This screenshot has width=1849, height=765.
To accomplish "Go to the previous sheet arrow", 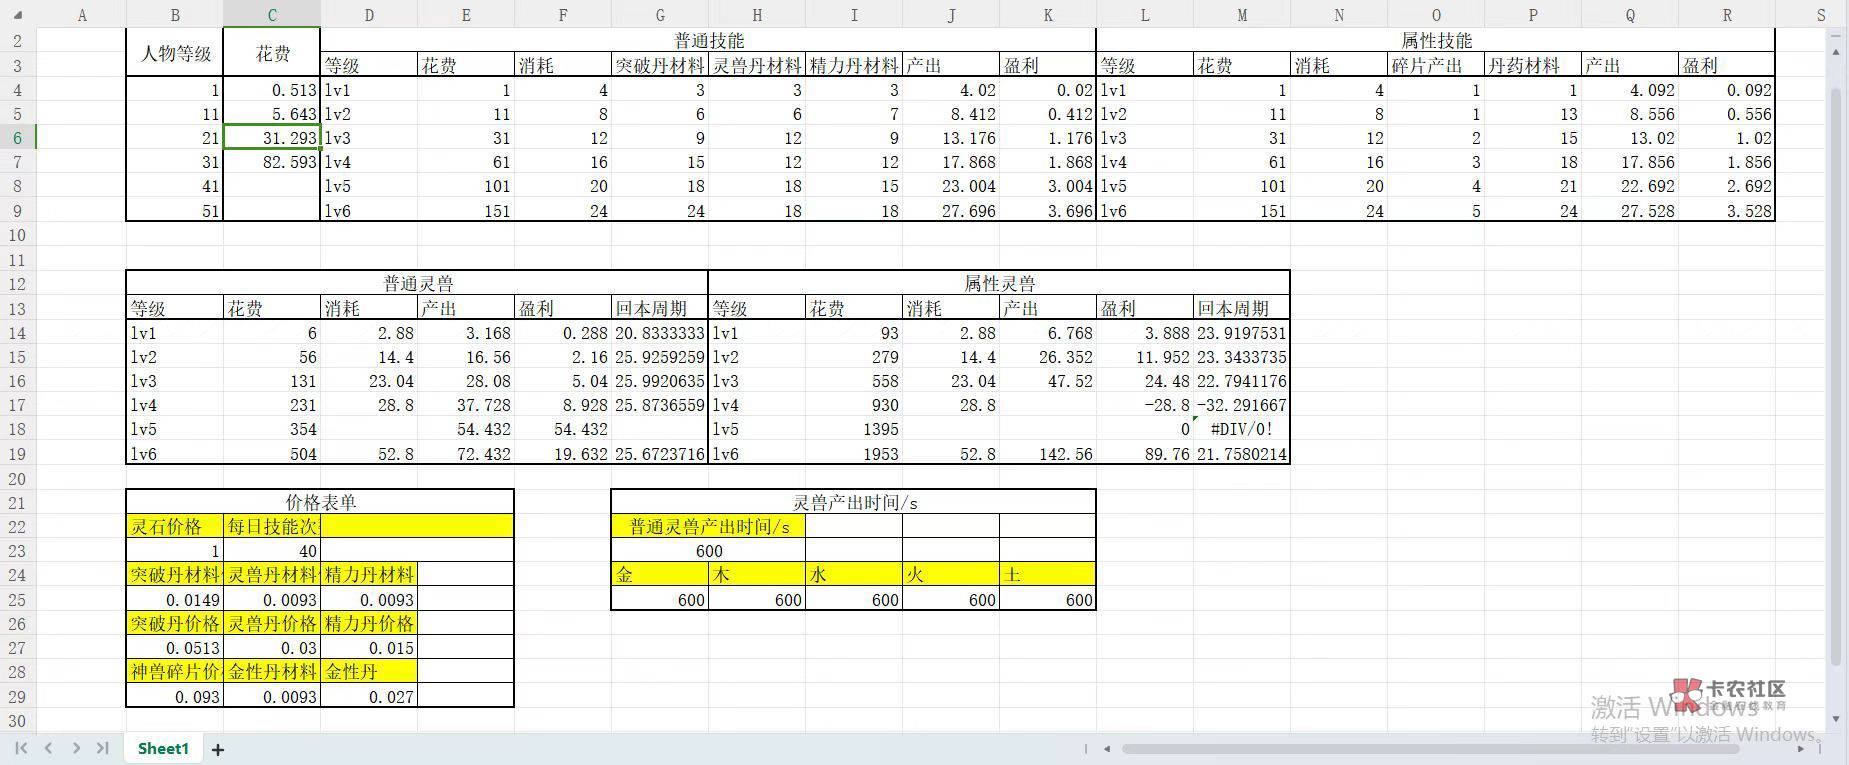I will pos(48,748).
